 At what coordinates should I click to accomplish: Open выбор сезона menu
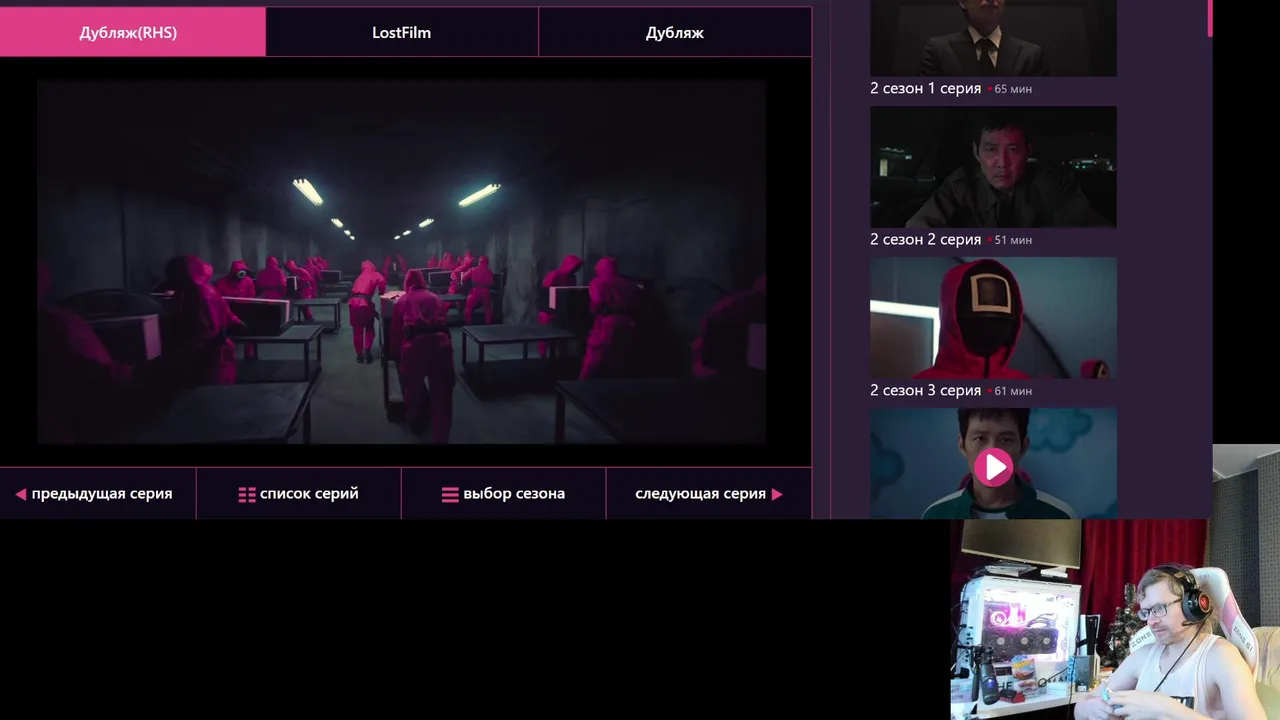503,493
